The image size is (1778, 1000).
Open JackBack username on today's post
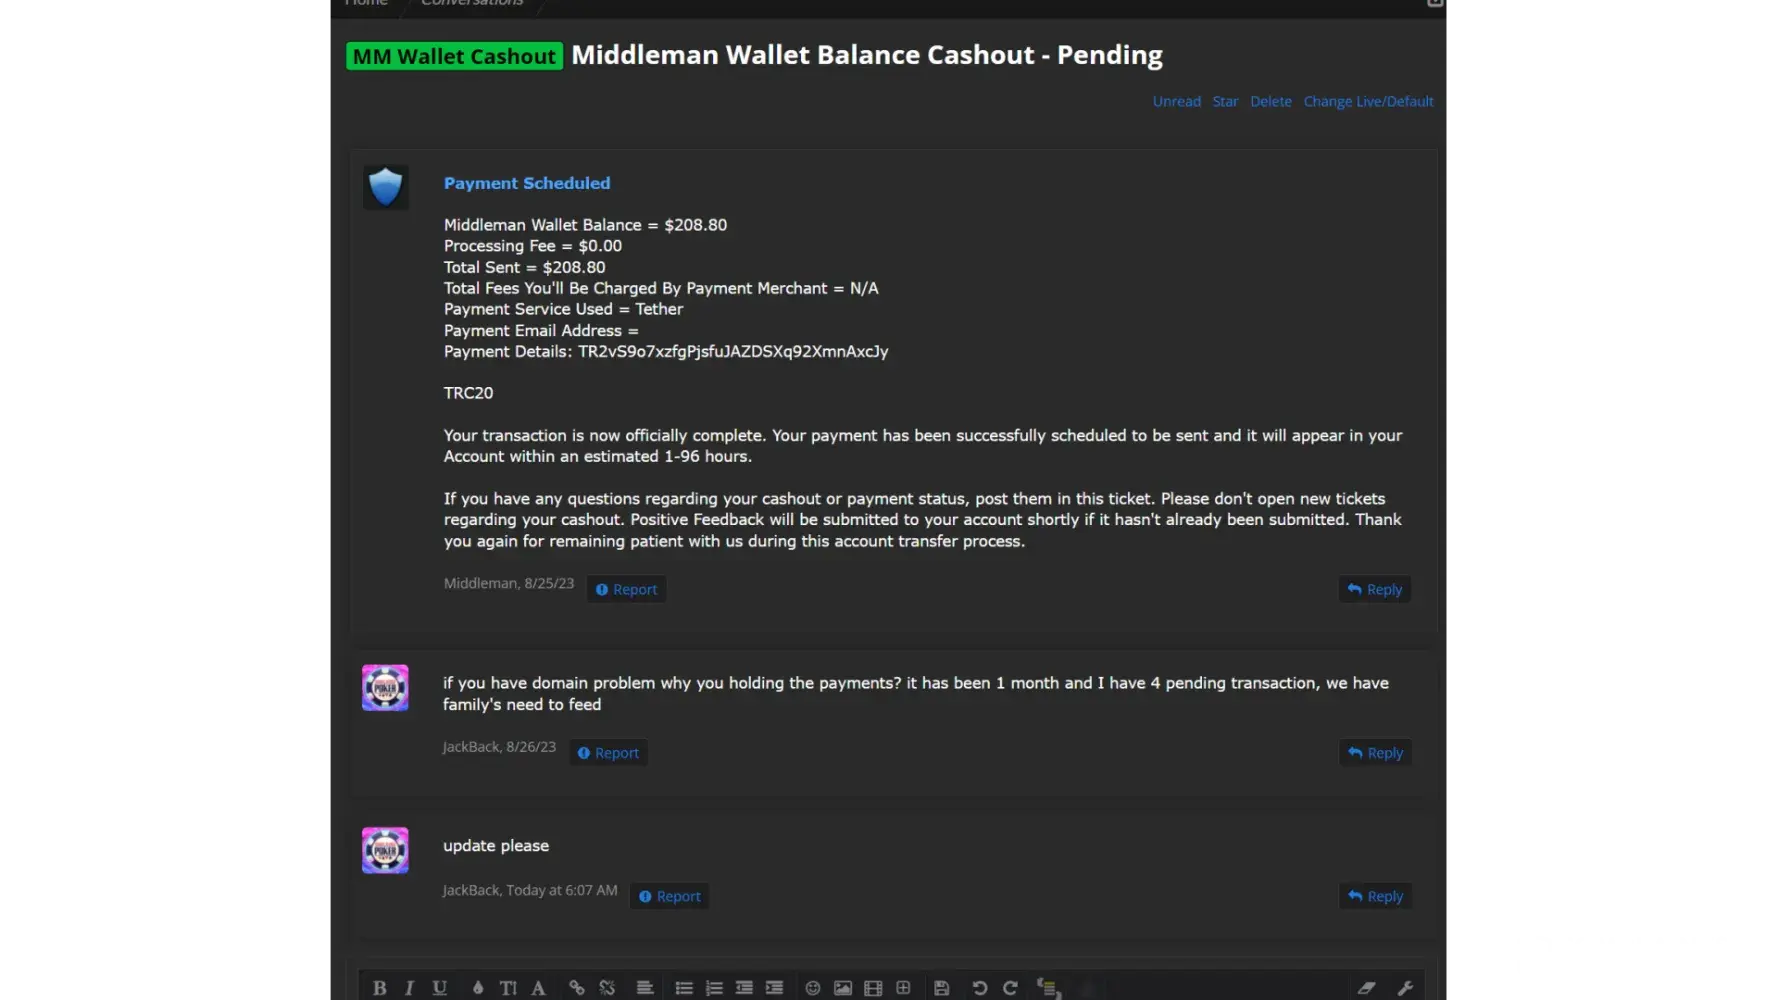471,890
